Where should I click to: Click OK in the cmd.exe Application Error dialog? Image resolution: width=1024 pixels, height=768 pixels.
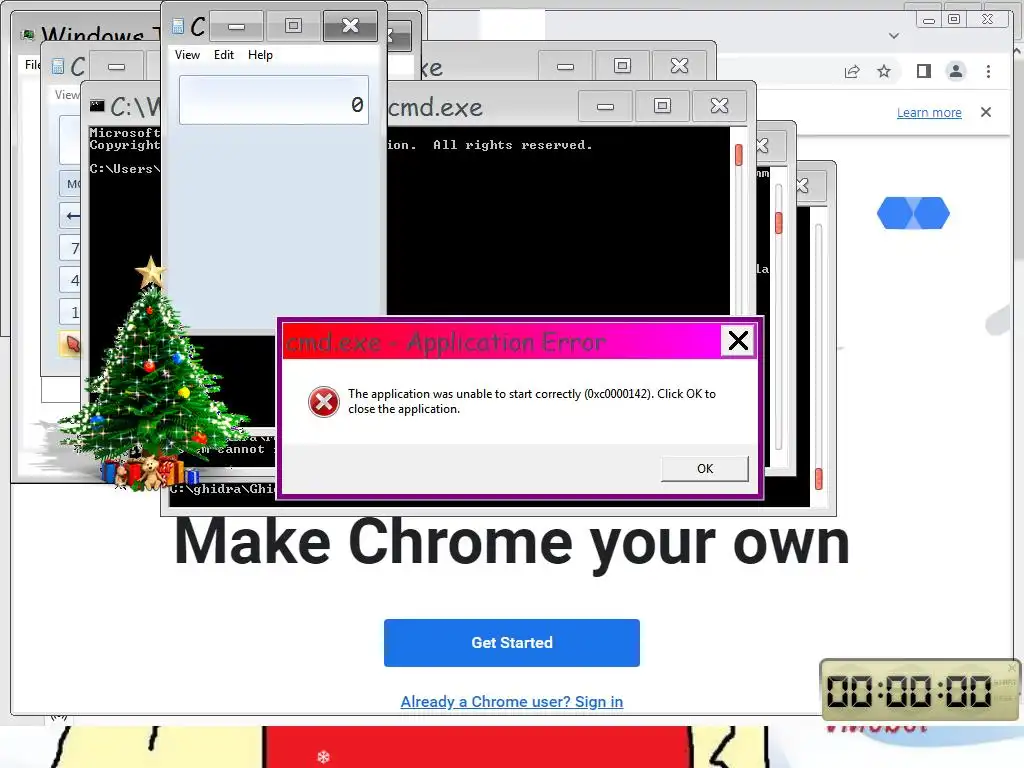click(705, 468)
